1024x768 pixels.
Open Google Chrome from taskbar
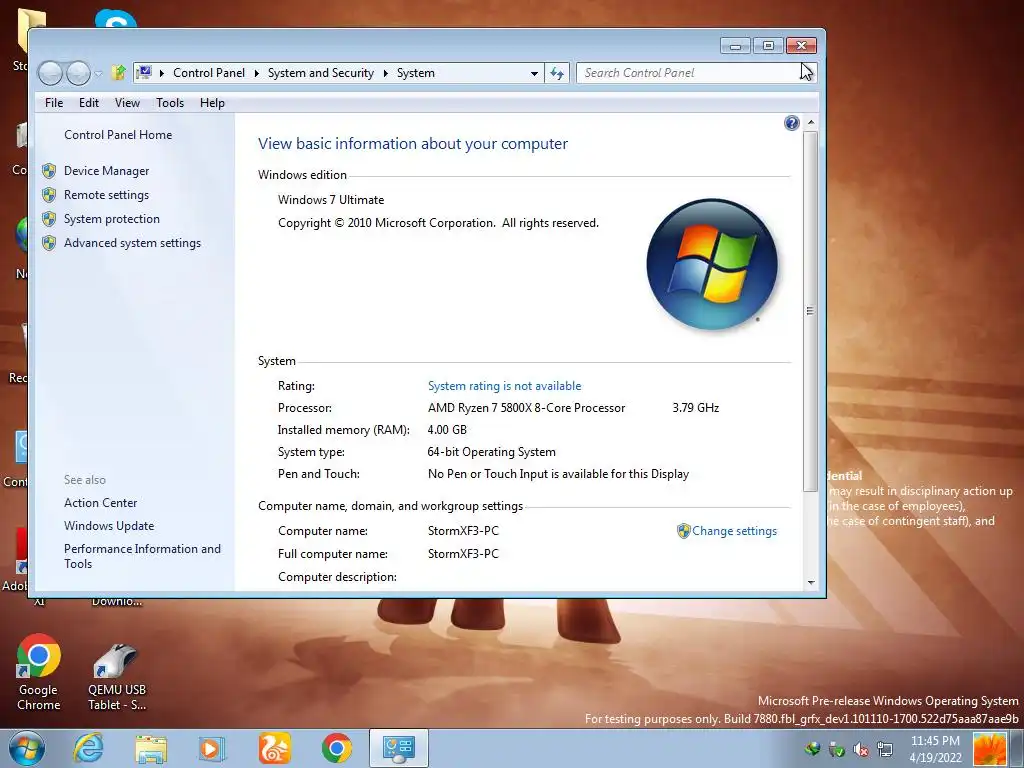tap(337, 748)
